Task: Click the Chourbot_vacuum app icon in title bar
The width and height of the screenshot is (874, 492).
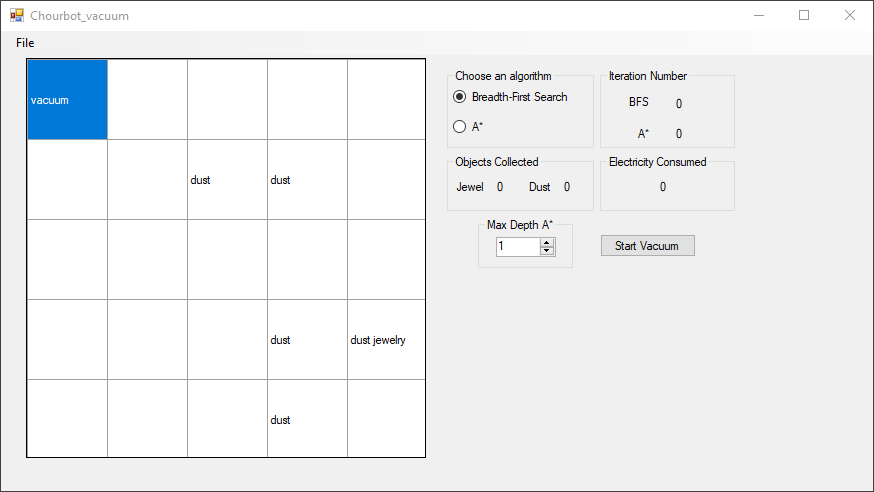Action: coord(17,16)
